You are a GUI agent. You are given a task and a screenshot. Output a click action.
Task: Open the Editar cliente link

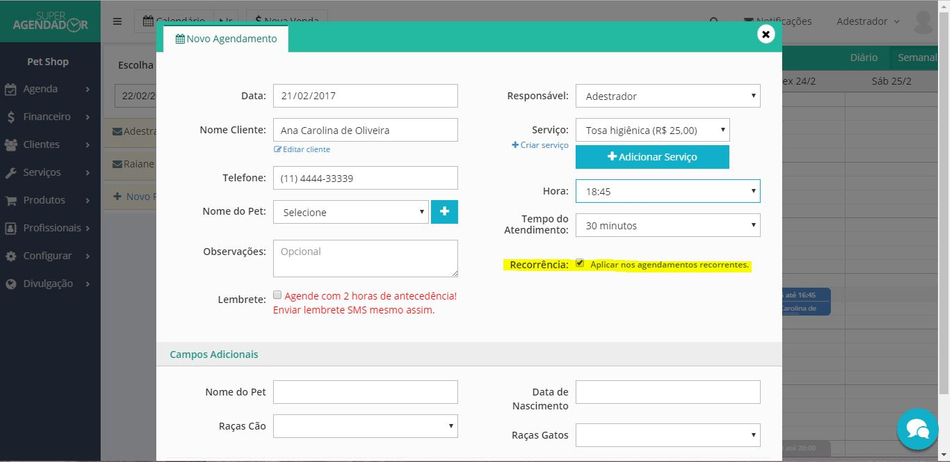(x=302, y=150)
